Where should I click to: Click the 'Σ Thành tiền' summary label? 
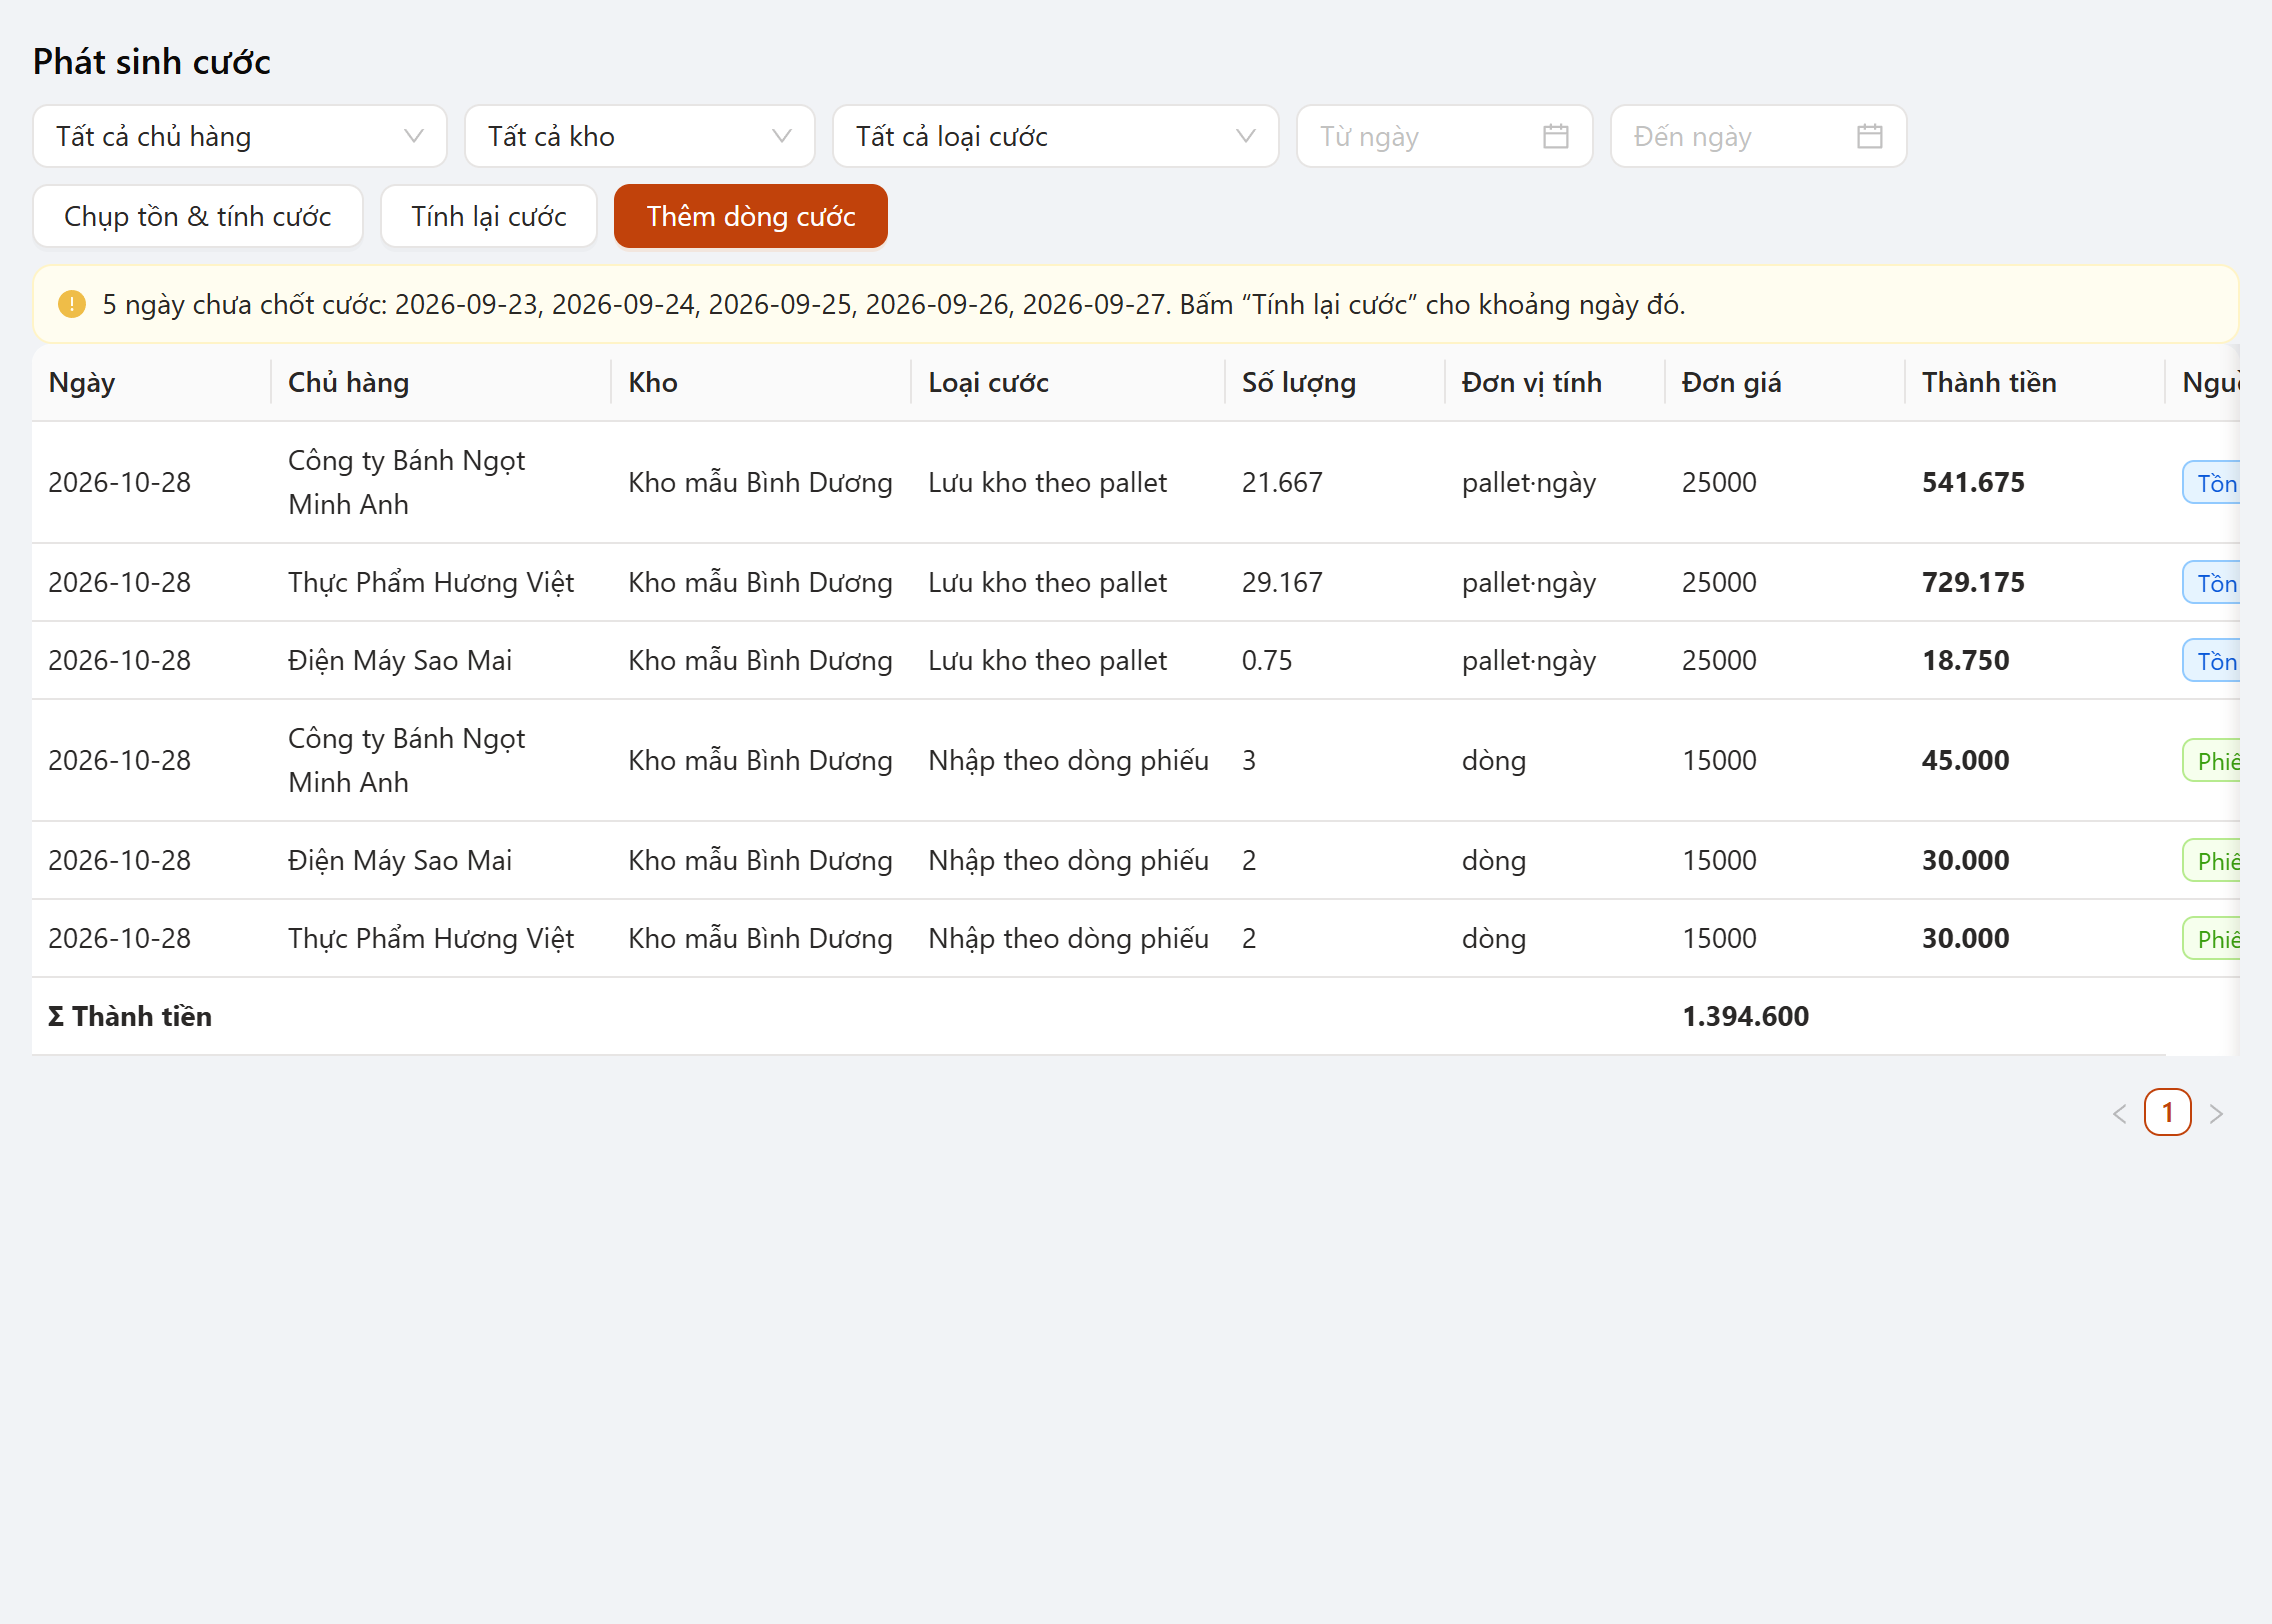tap(130, 1017)
